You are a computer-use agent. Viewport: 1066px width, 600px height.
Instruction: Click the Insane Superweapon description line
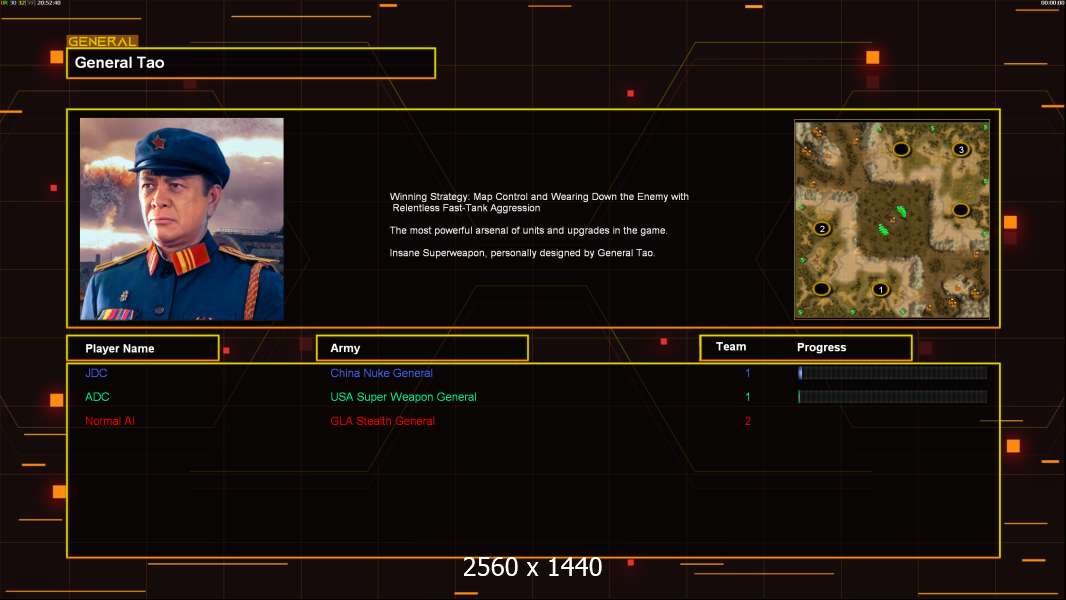tap(522, 253)
